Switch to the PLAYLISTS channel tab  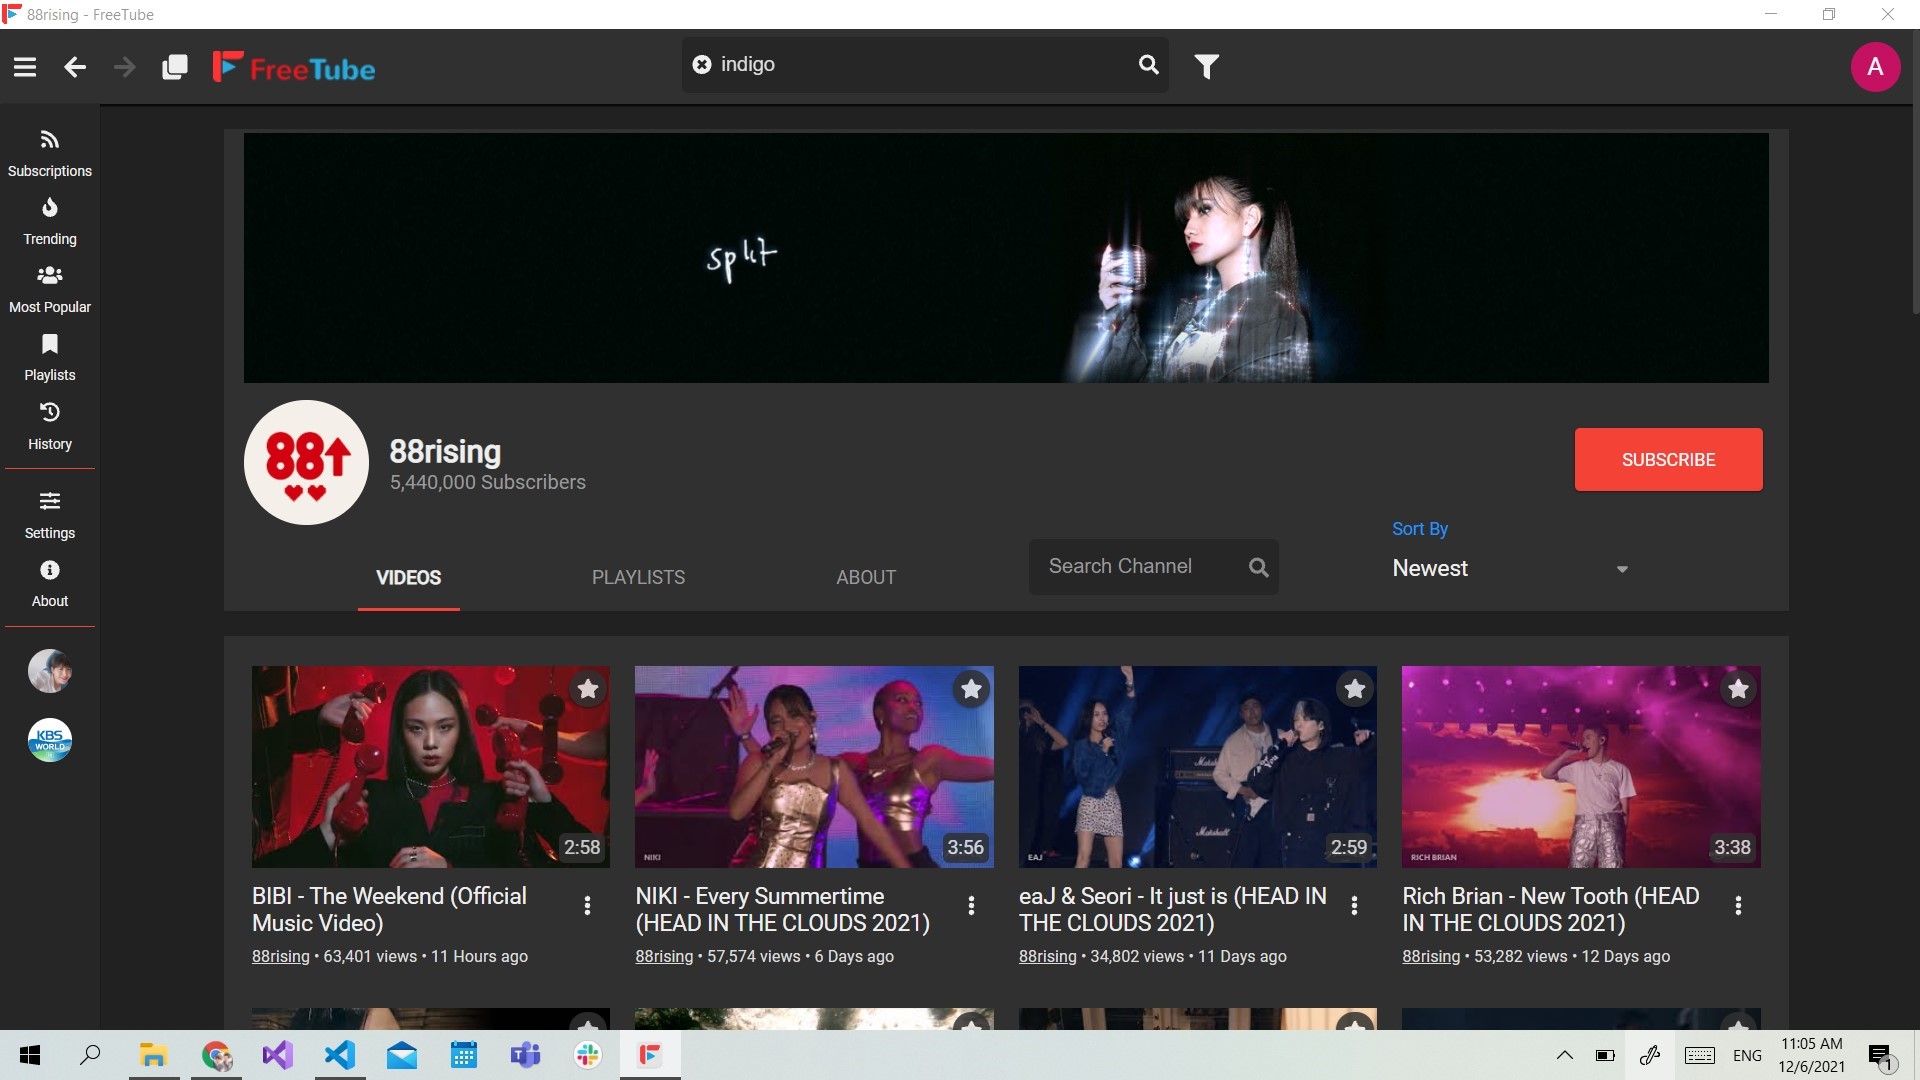[638, 577]
